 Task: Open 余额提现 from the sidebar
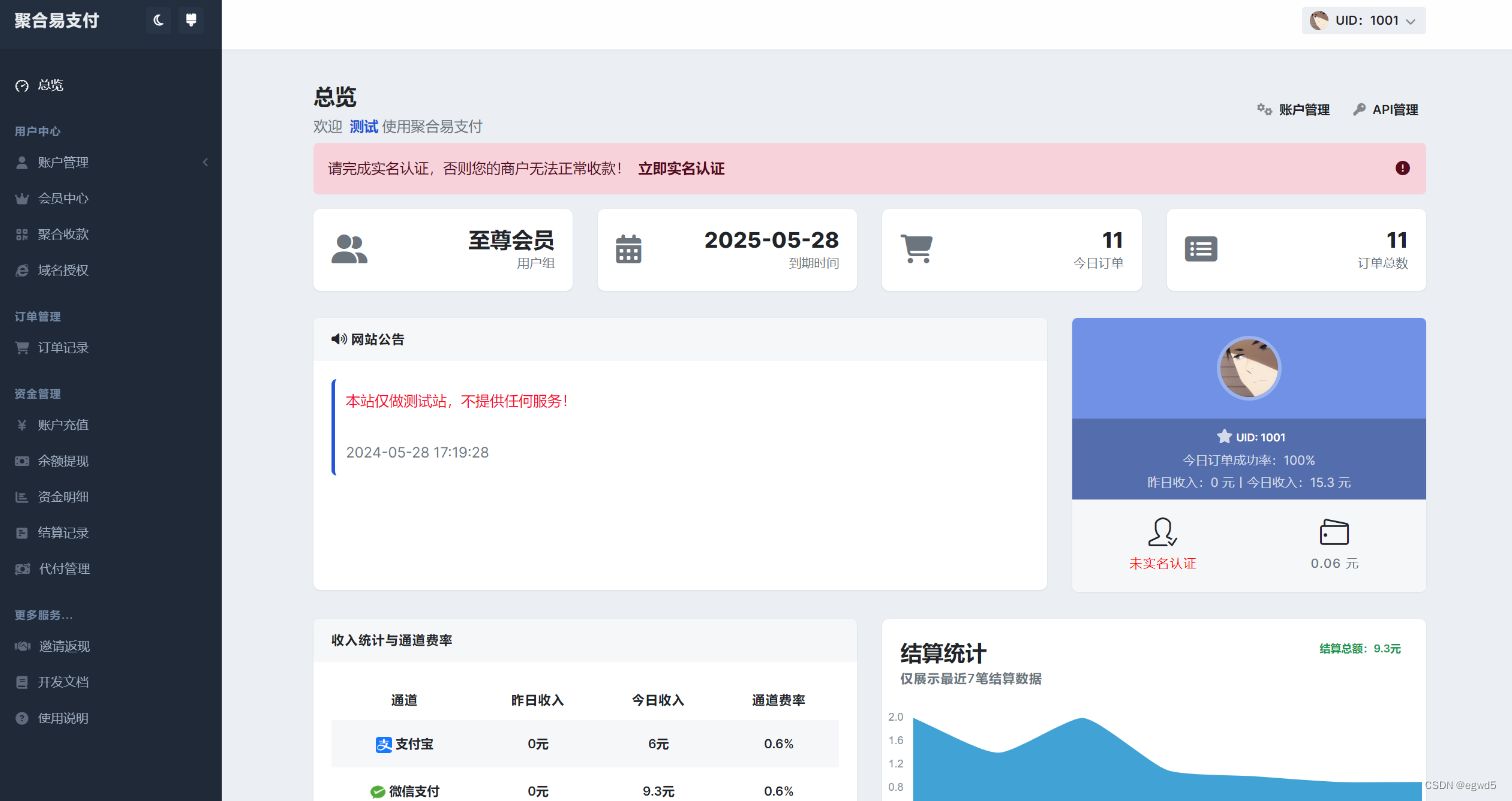point(63,461)
